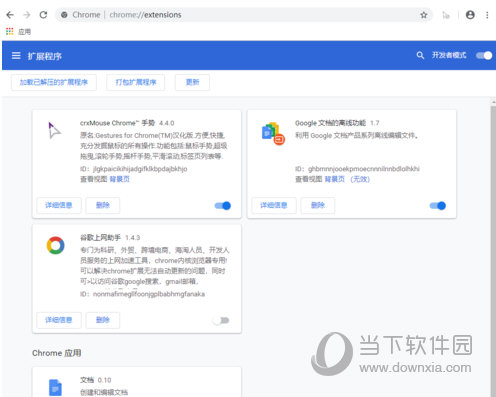Click 打包扩展程序 button
Screen dimensions: 496x397
pos(136,82)
